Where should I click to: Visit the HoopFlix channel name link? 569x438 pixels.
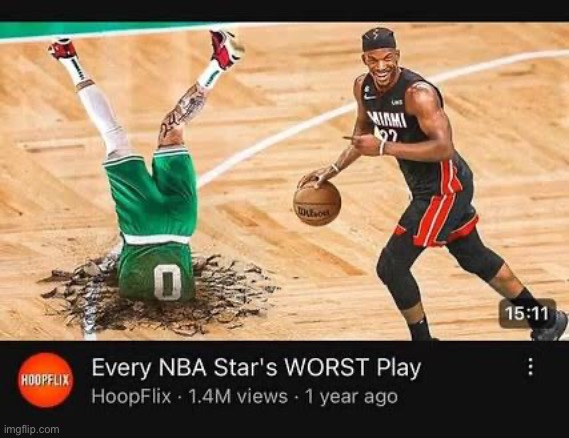(131, 396)
